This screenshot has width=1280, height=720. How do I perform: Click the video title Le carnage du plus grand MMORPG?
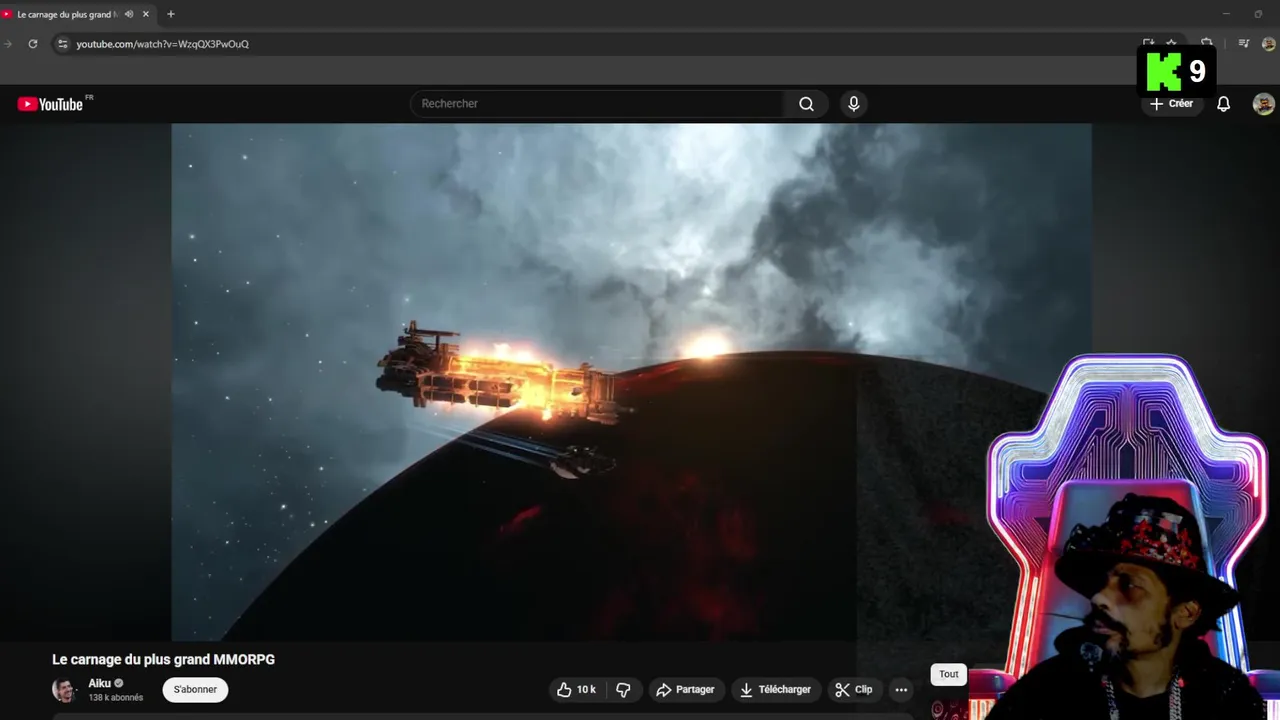click(x=163, y=660)
